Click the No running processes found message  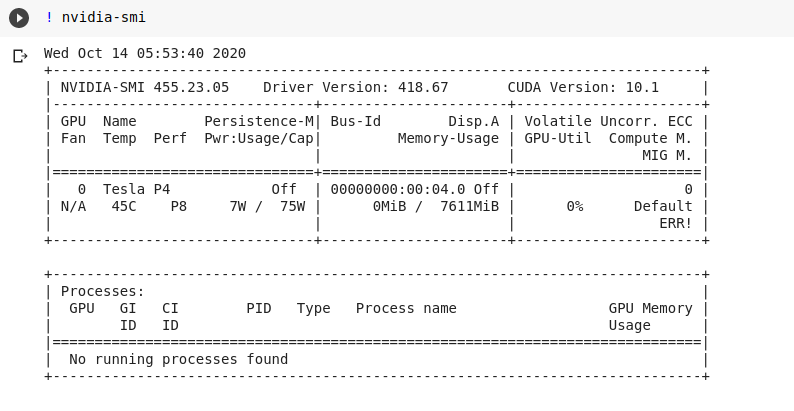[x=178, y=359]
